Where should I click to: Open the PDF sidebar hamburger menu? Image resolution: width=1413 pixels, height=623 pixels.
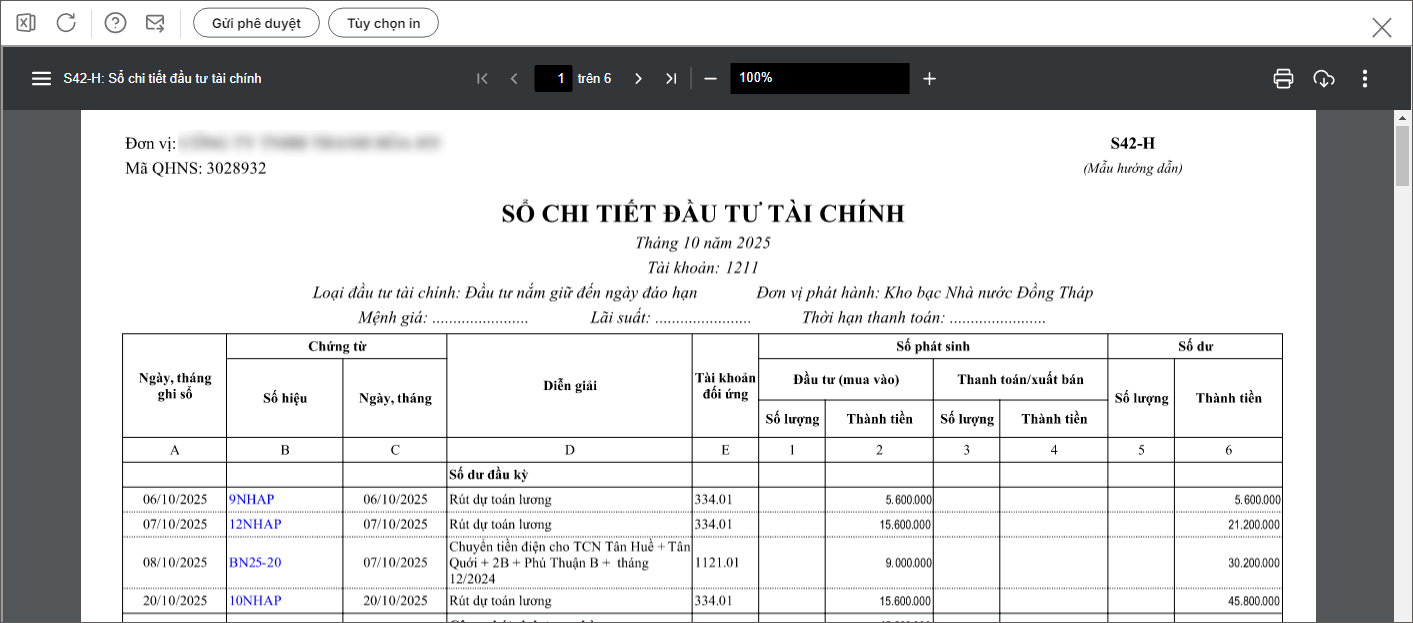[41, 78]
